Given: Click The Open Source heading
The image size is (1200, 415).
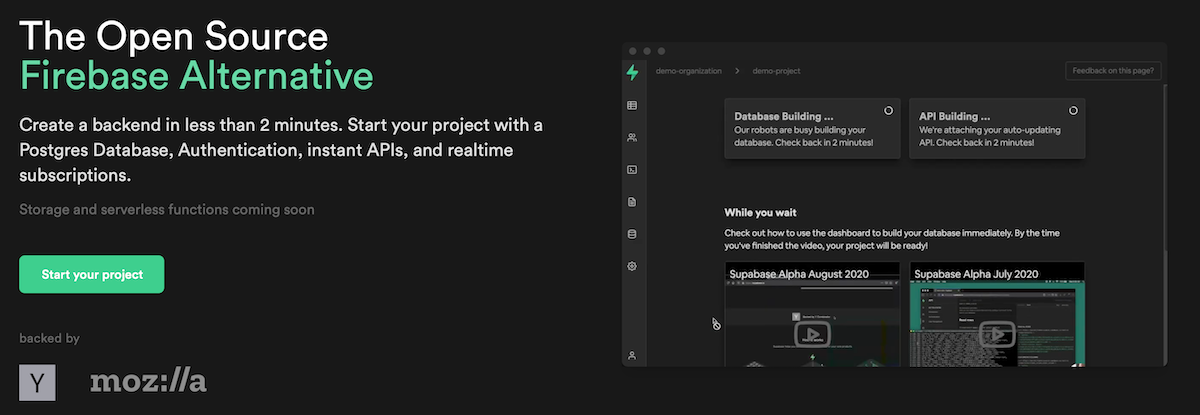Looking at the screenshot, I should 174,36.
